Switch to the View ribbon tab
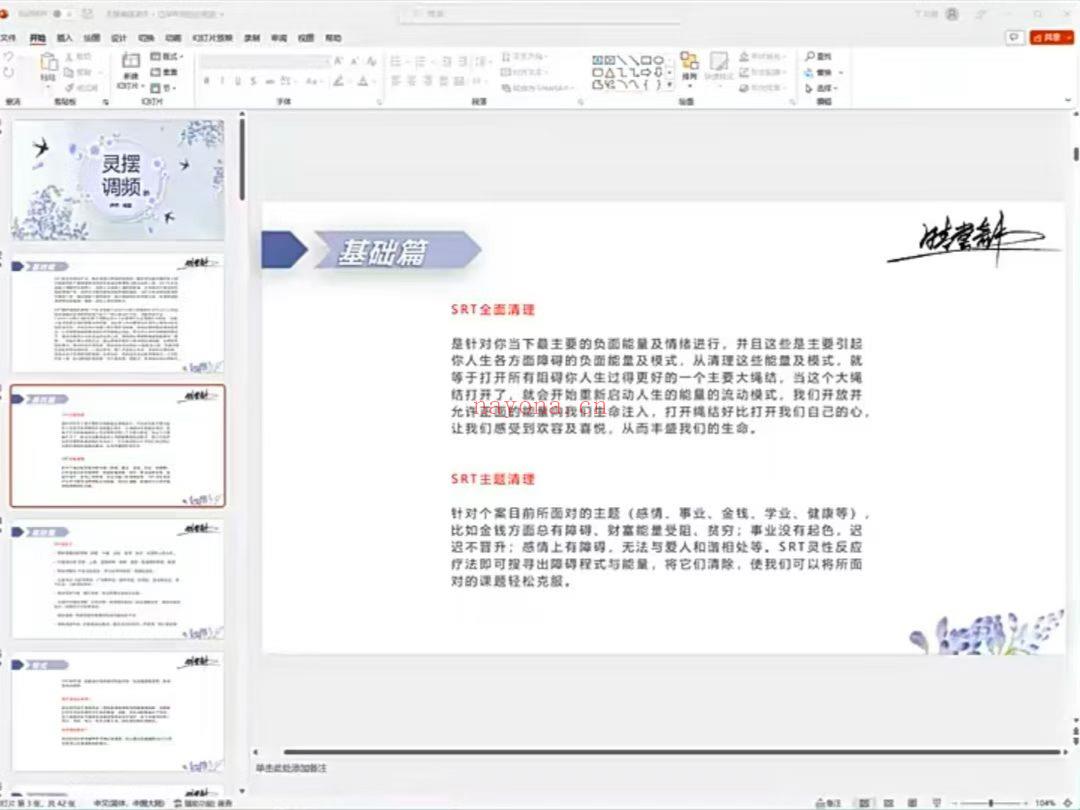Screen dimensions: 1080x810 click(x=306, y=38)
